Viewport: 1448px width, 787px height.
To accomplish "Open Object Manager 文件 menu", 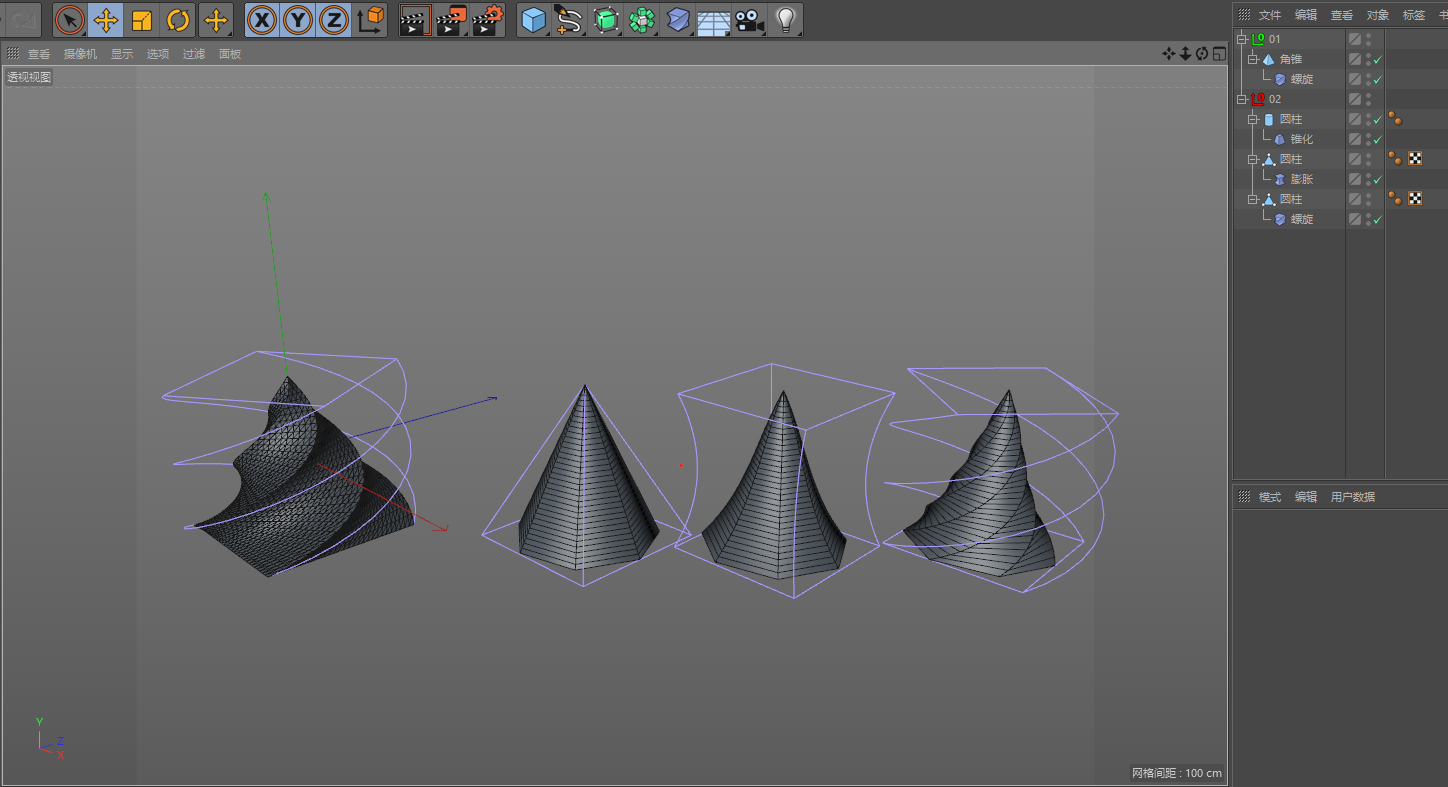I will 1270,15.
